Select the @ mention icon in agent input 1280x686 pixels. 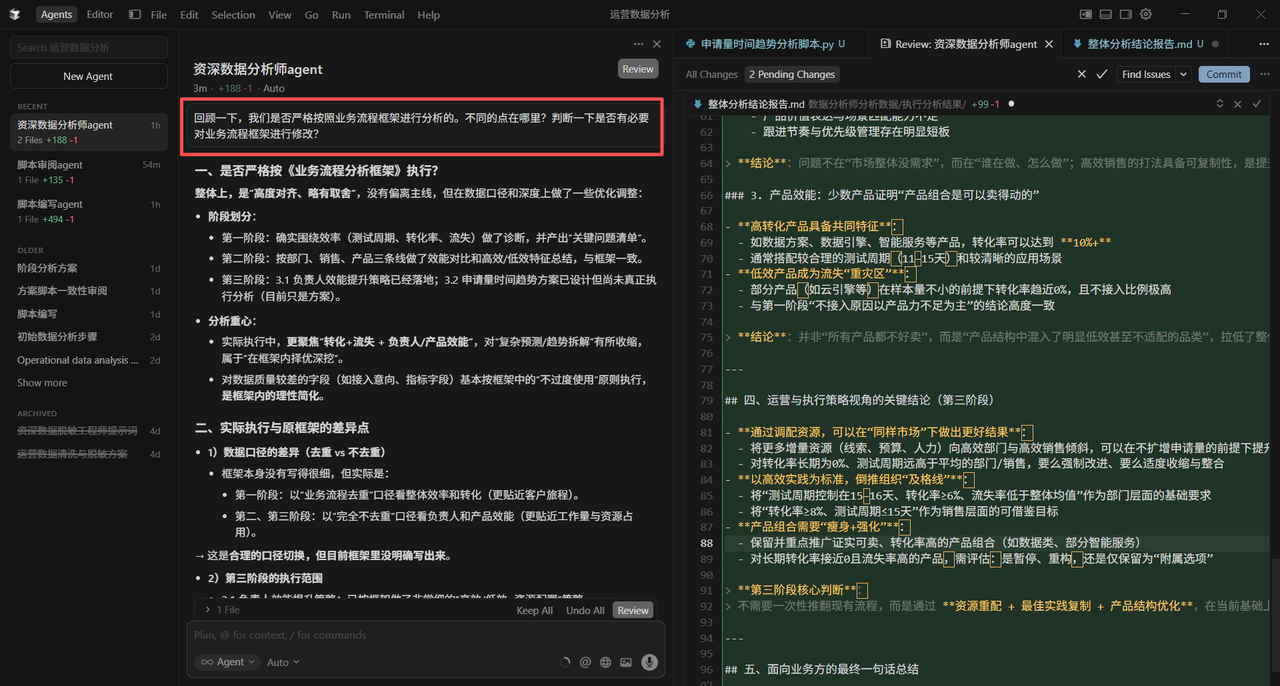tap(585, 661)
